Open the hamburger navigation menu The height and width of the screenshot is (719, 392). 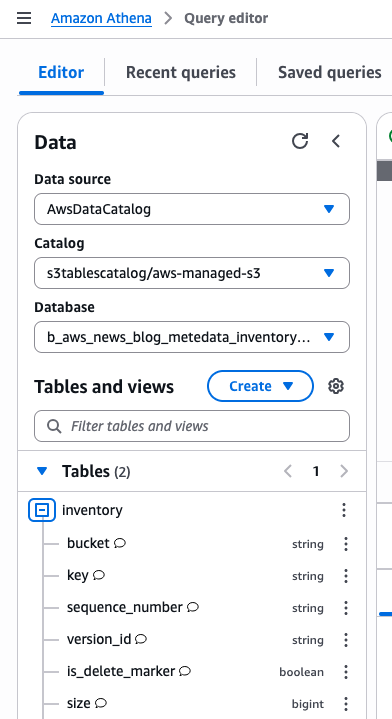pyautogui.click(x=24, y=18)
